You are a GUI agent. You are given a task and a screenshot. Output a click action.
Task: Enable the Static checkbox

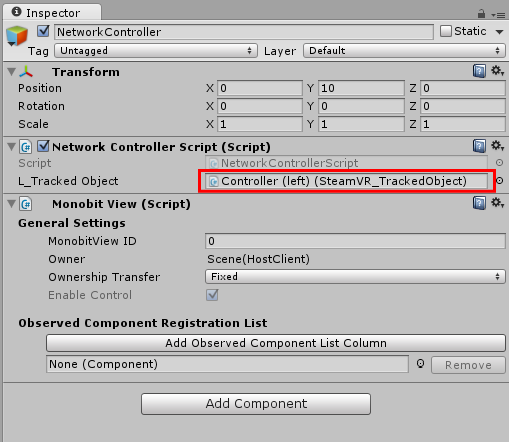click(x=446, y=31)
